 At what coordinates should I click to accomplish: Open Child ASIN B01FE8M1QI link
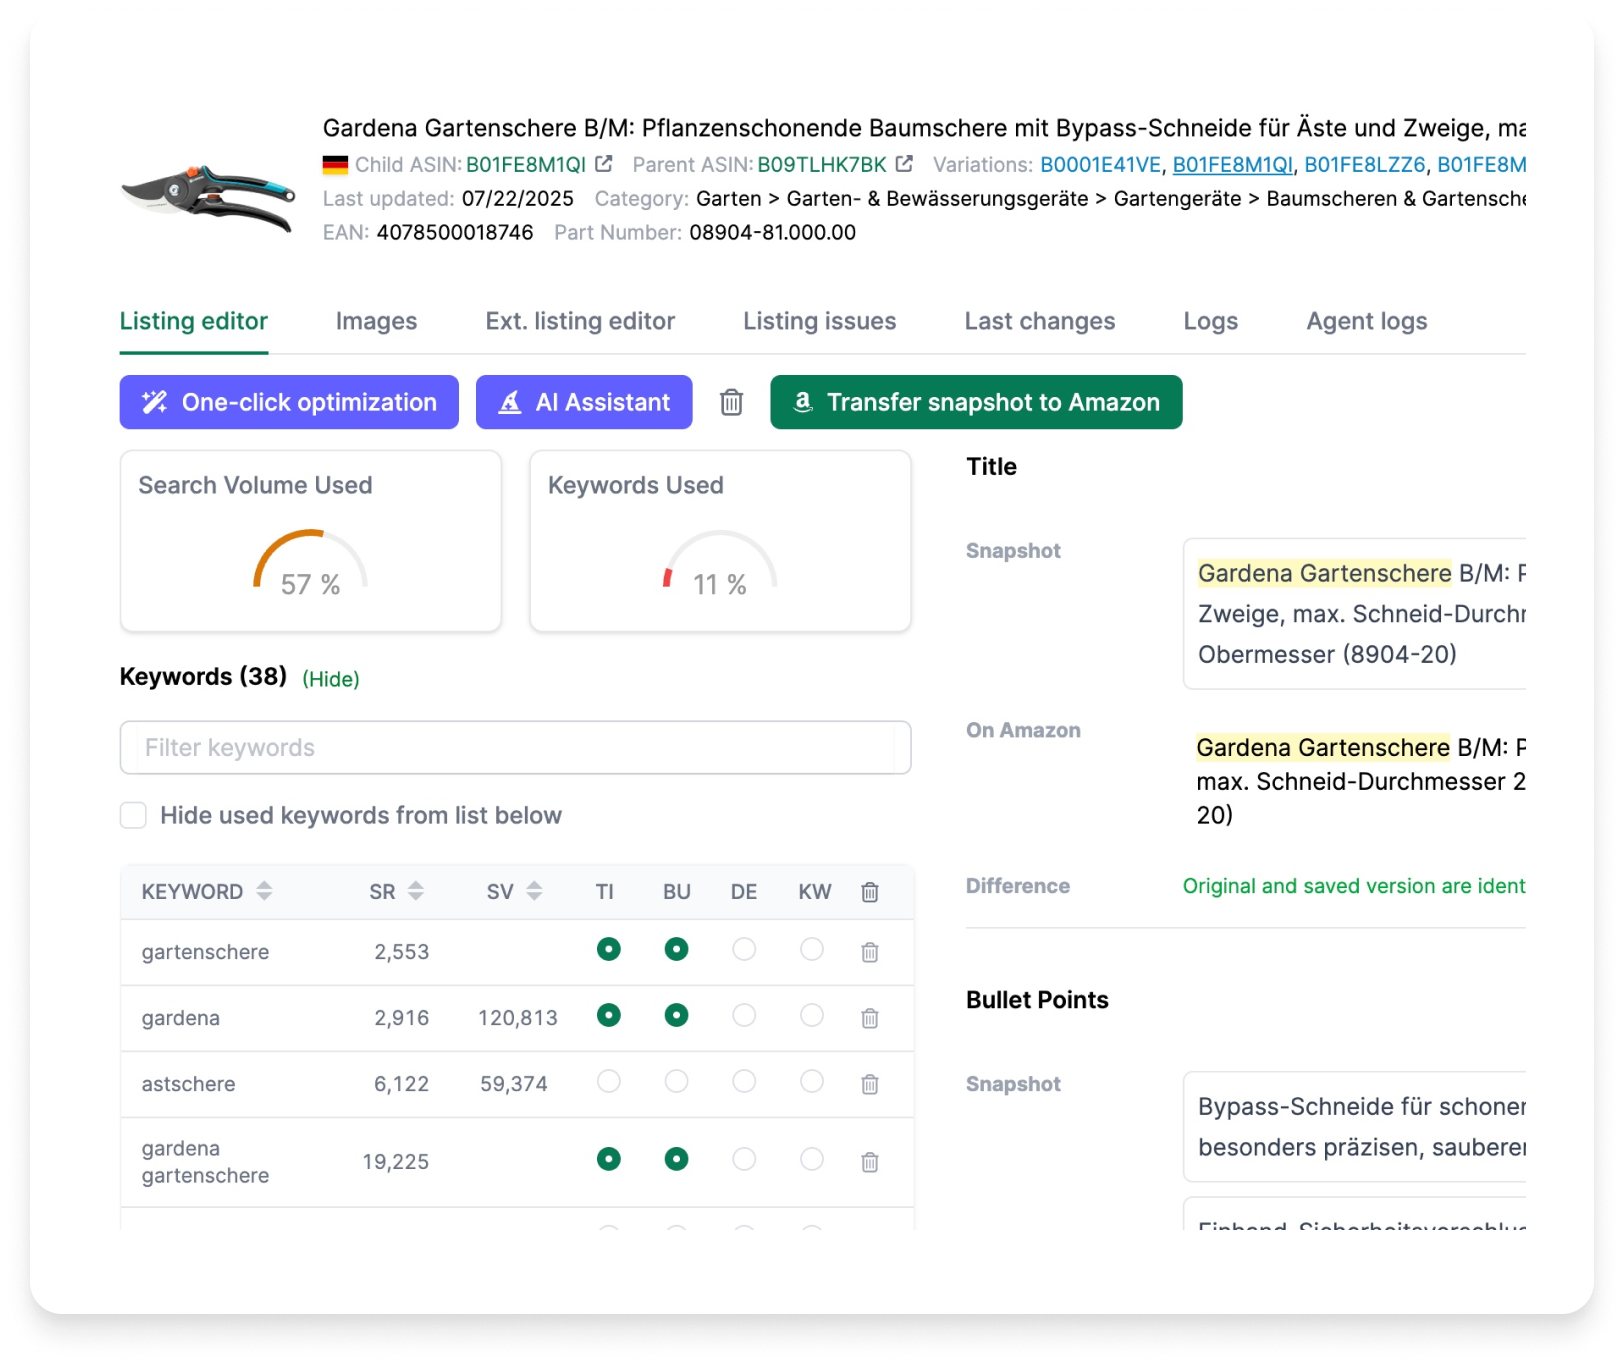tap(526, 164)
